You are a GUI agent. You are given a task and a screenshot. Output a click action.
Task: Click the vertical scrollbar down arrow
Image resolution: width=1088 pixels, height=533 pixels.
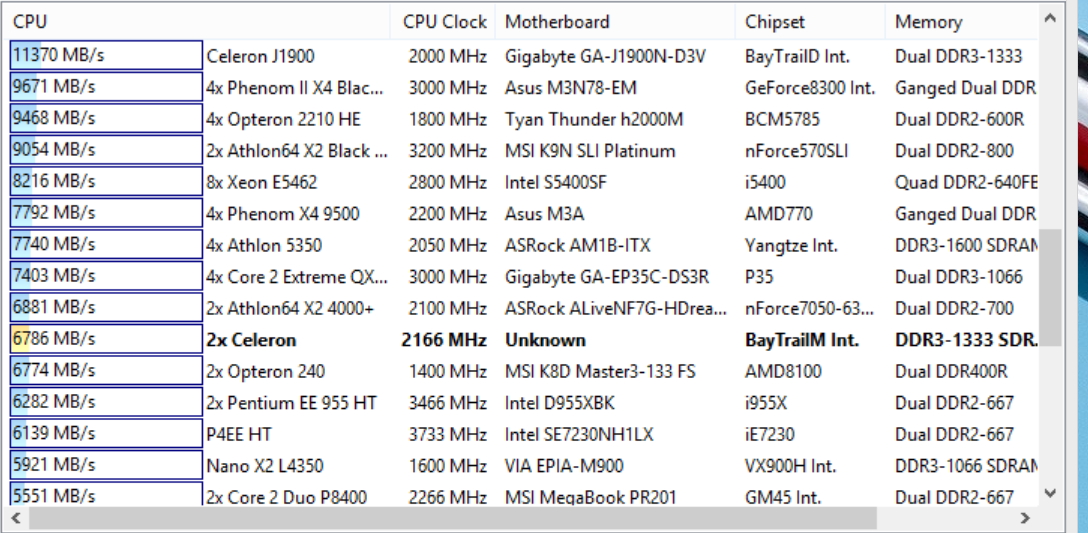pyautogui.click(x=1050, y=493)
